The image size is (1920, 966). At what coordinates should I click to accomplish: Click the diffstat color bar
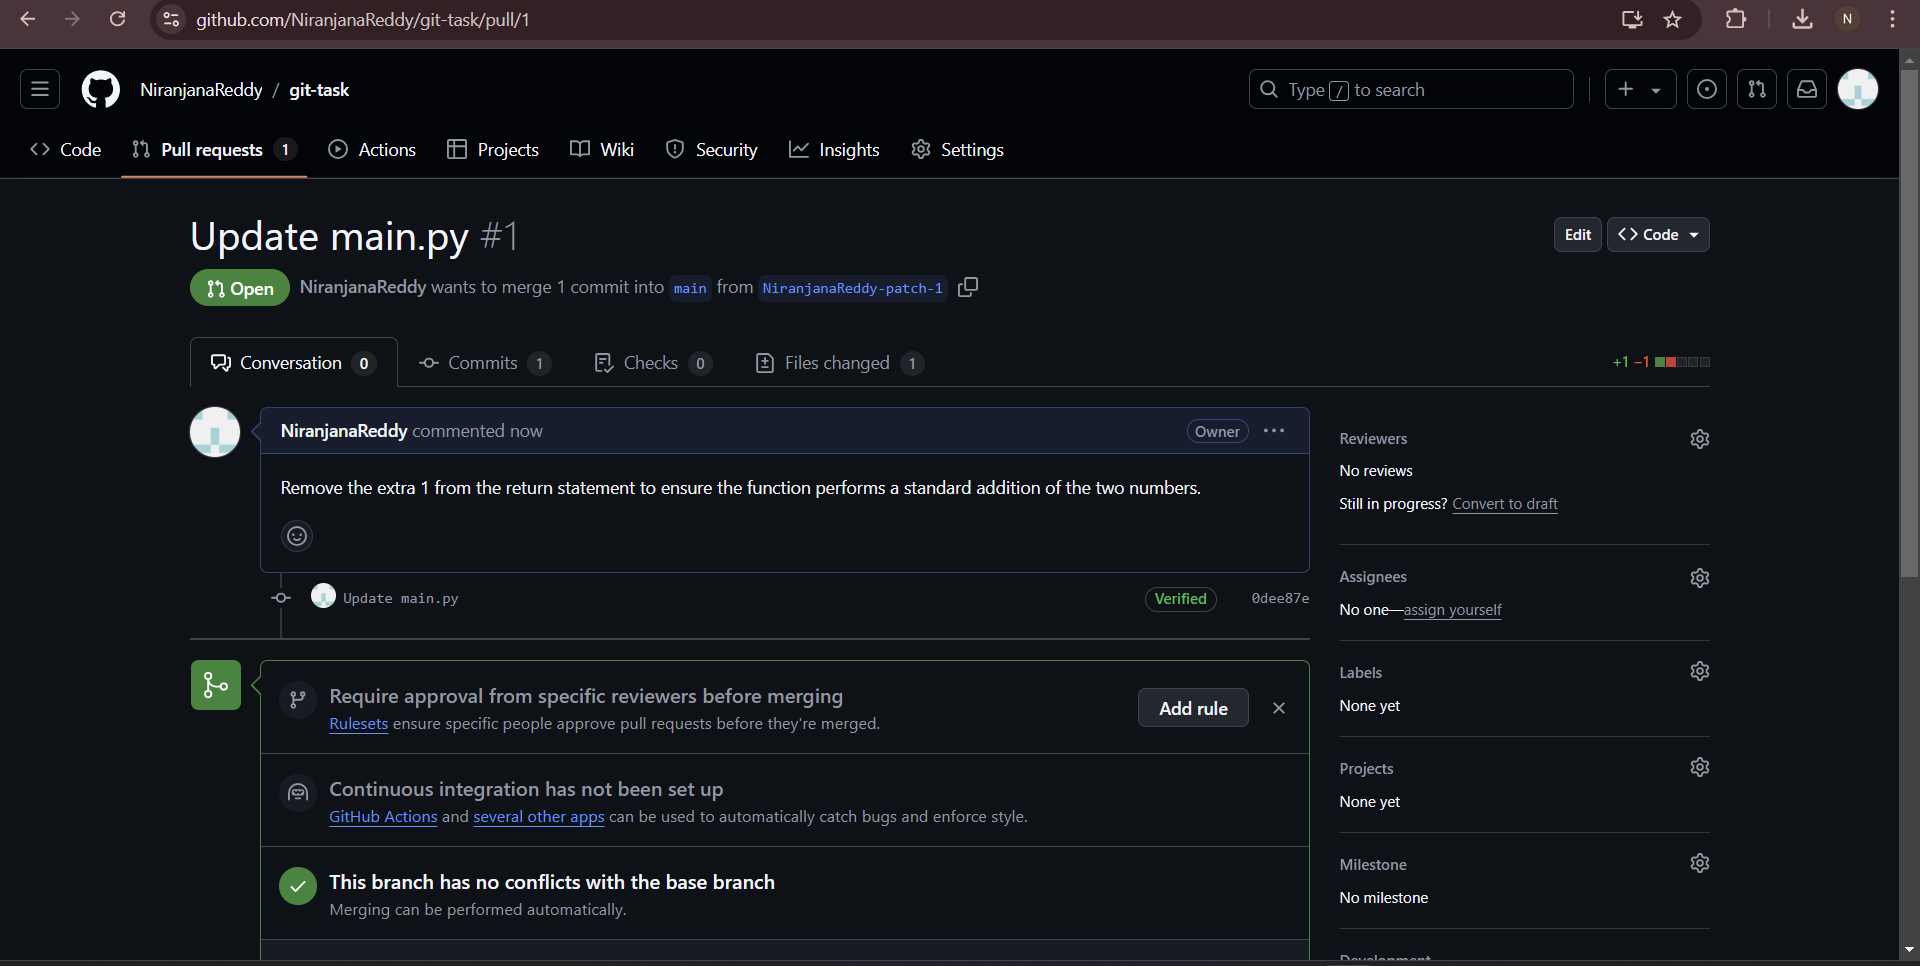point(1682,362)
